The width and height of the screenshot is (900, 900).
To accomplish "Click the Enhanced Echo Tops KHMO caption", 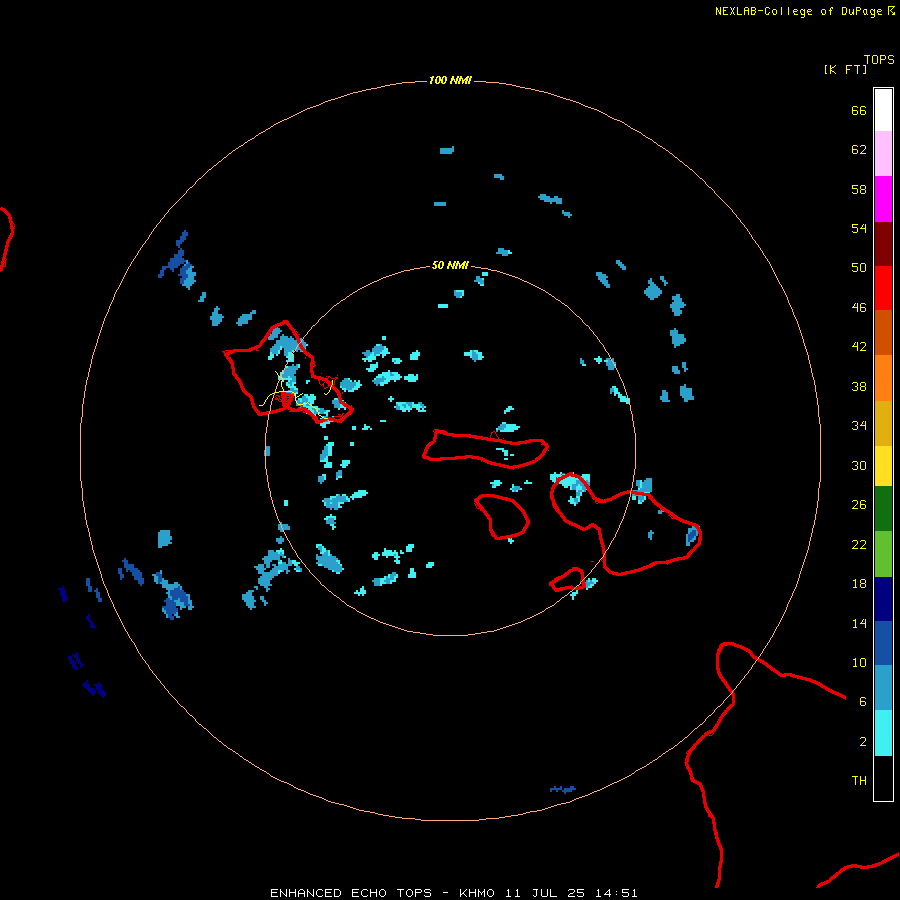I will coord(453,893).
